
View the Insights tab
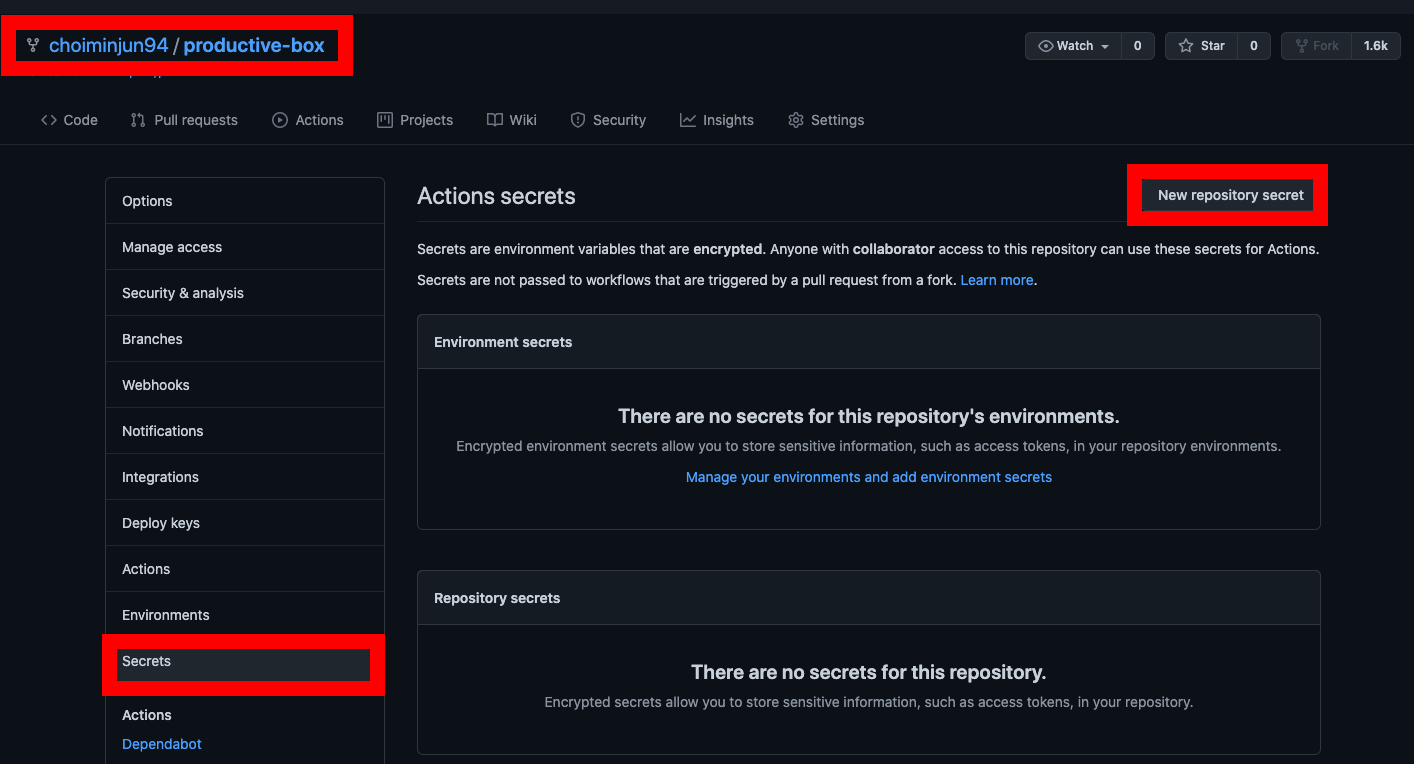pos(717,120)
